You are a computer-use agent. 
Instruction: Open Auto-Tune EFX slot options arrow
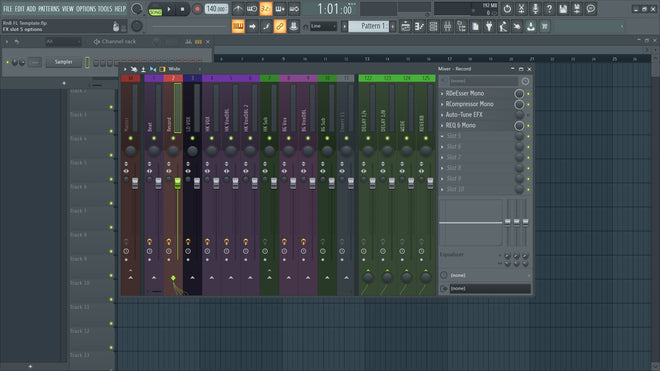click(442, 115)
